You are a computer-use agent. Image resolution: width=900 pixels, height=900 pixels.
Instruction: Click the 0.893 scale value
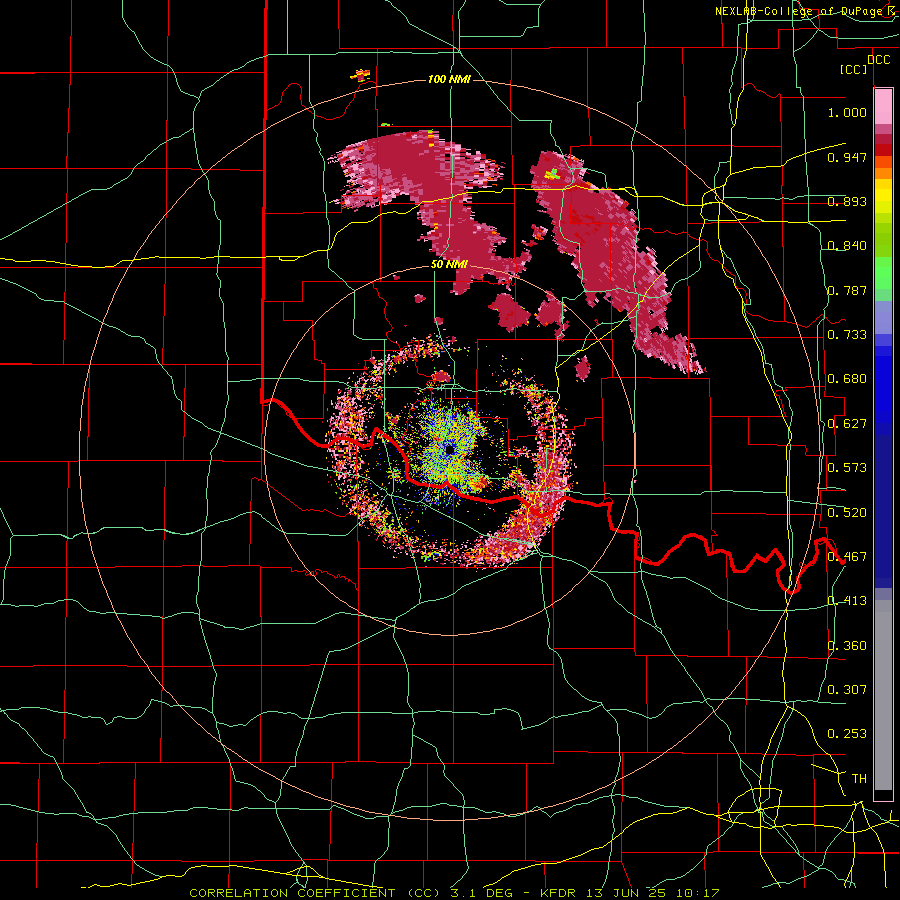click(847, 201)
